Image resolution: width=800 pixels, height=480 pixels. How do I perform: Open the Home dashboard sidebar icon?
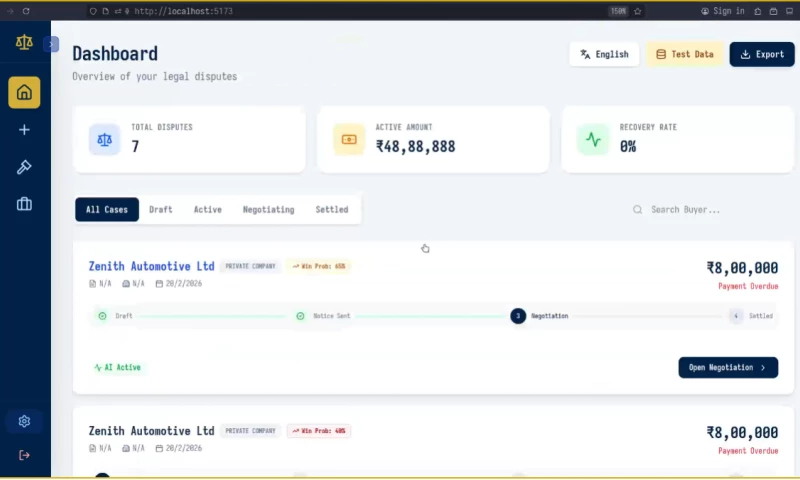click(24, 92)
